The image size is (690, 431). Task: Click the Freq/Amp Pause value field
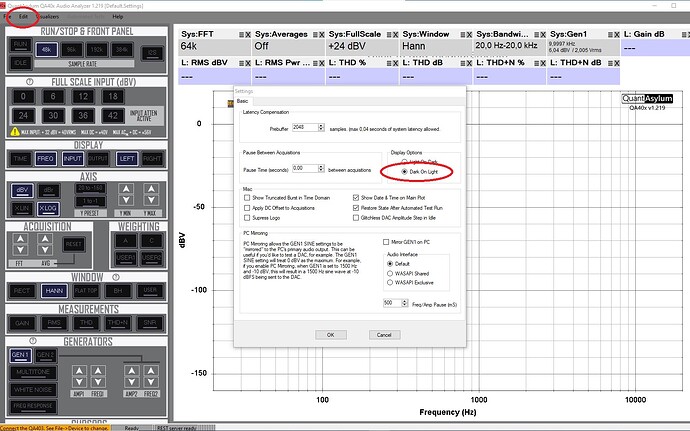coord(392,303)
